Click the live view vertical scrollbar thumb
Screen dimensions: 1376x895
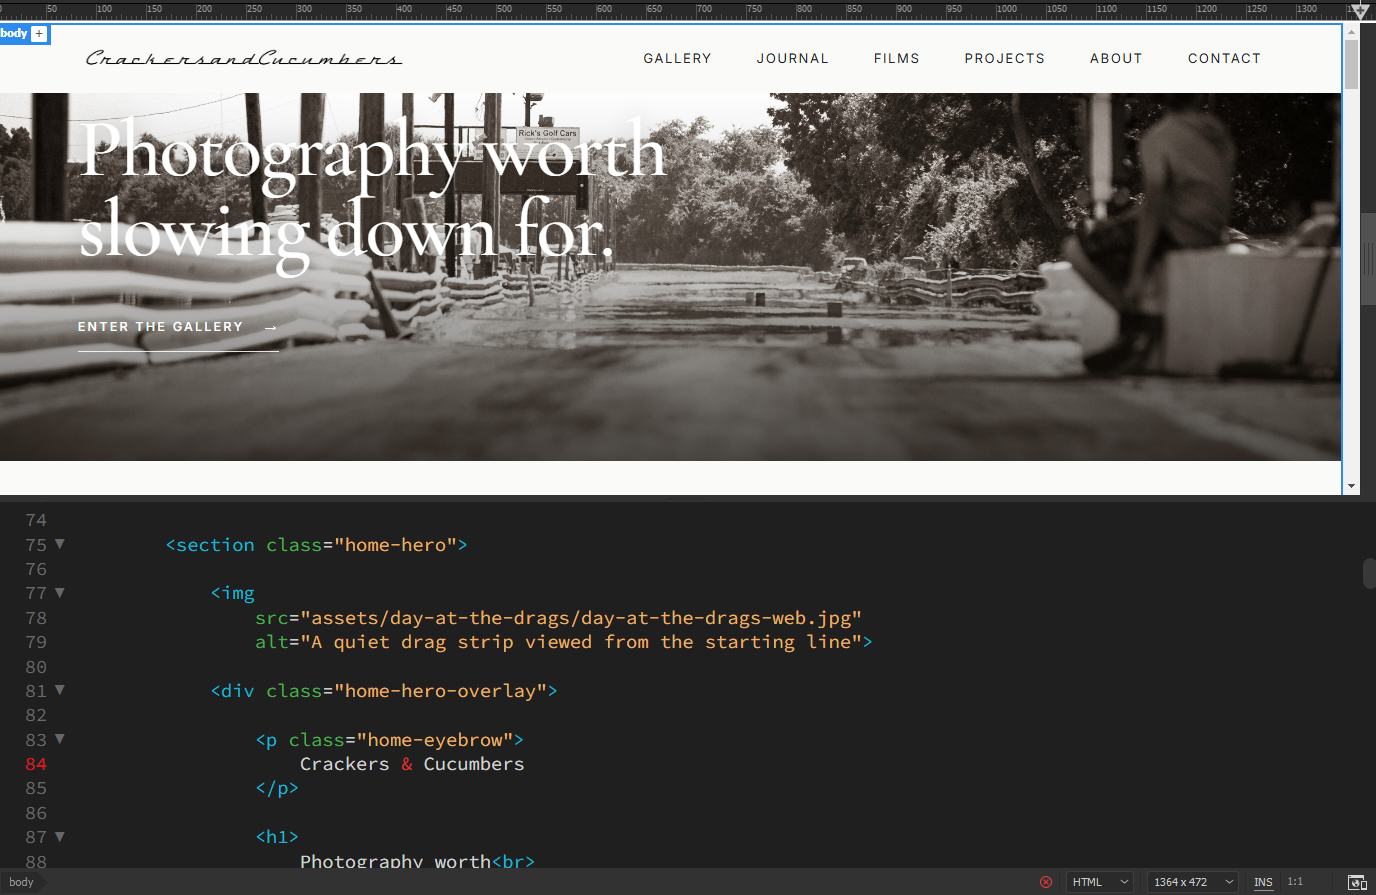[1352, 64]
